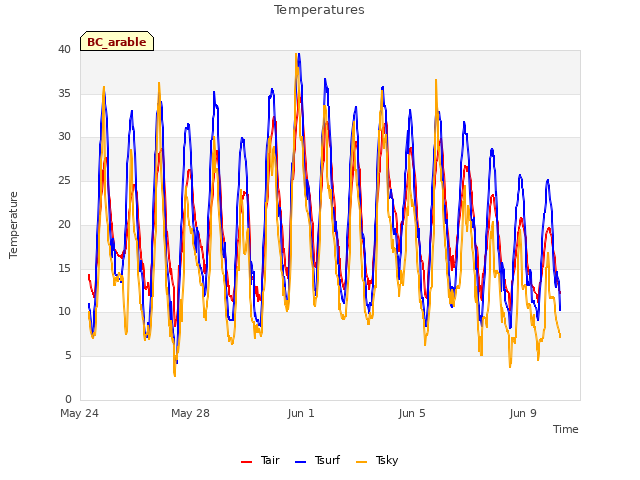The image size is (640, 480).
Task: Click the Jun 1 x-axis label
Action: click(x=301, y=413)
